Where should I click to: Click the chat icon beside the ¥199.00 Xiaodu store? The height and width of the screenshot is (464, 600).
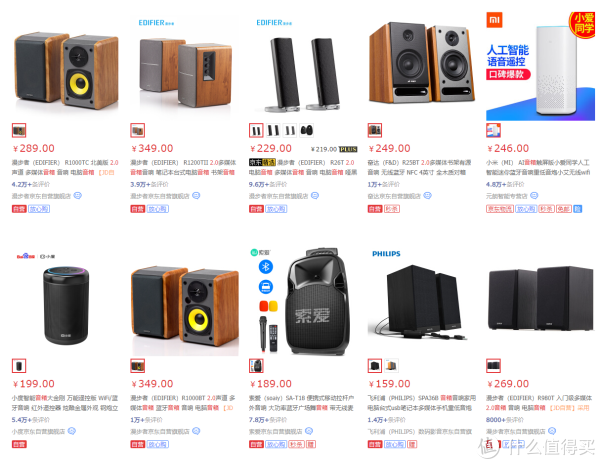(72, 431)
